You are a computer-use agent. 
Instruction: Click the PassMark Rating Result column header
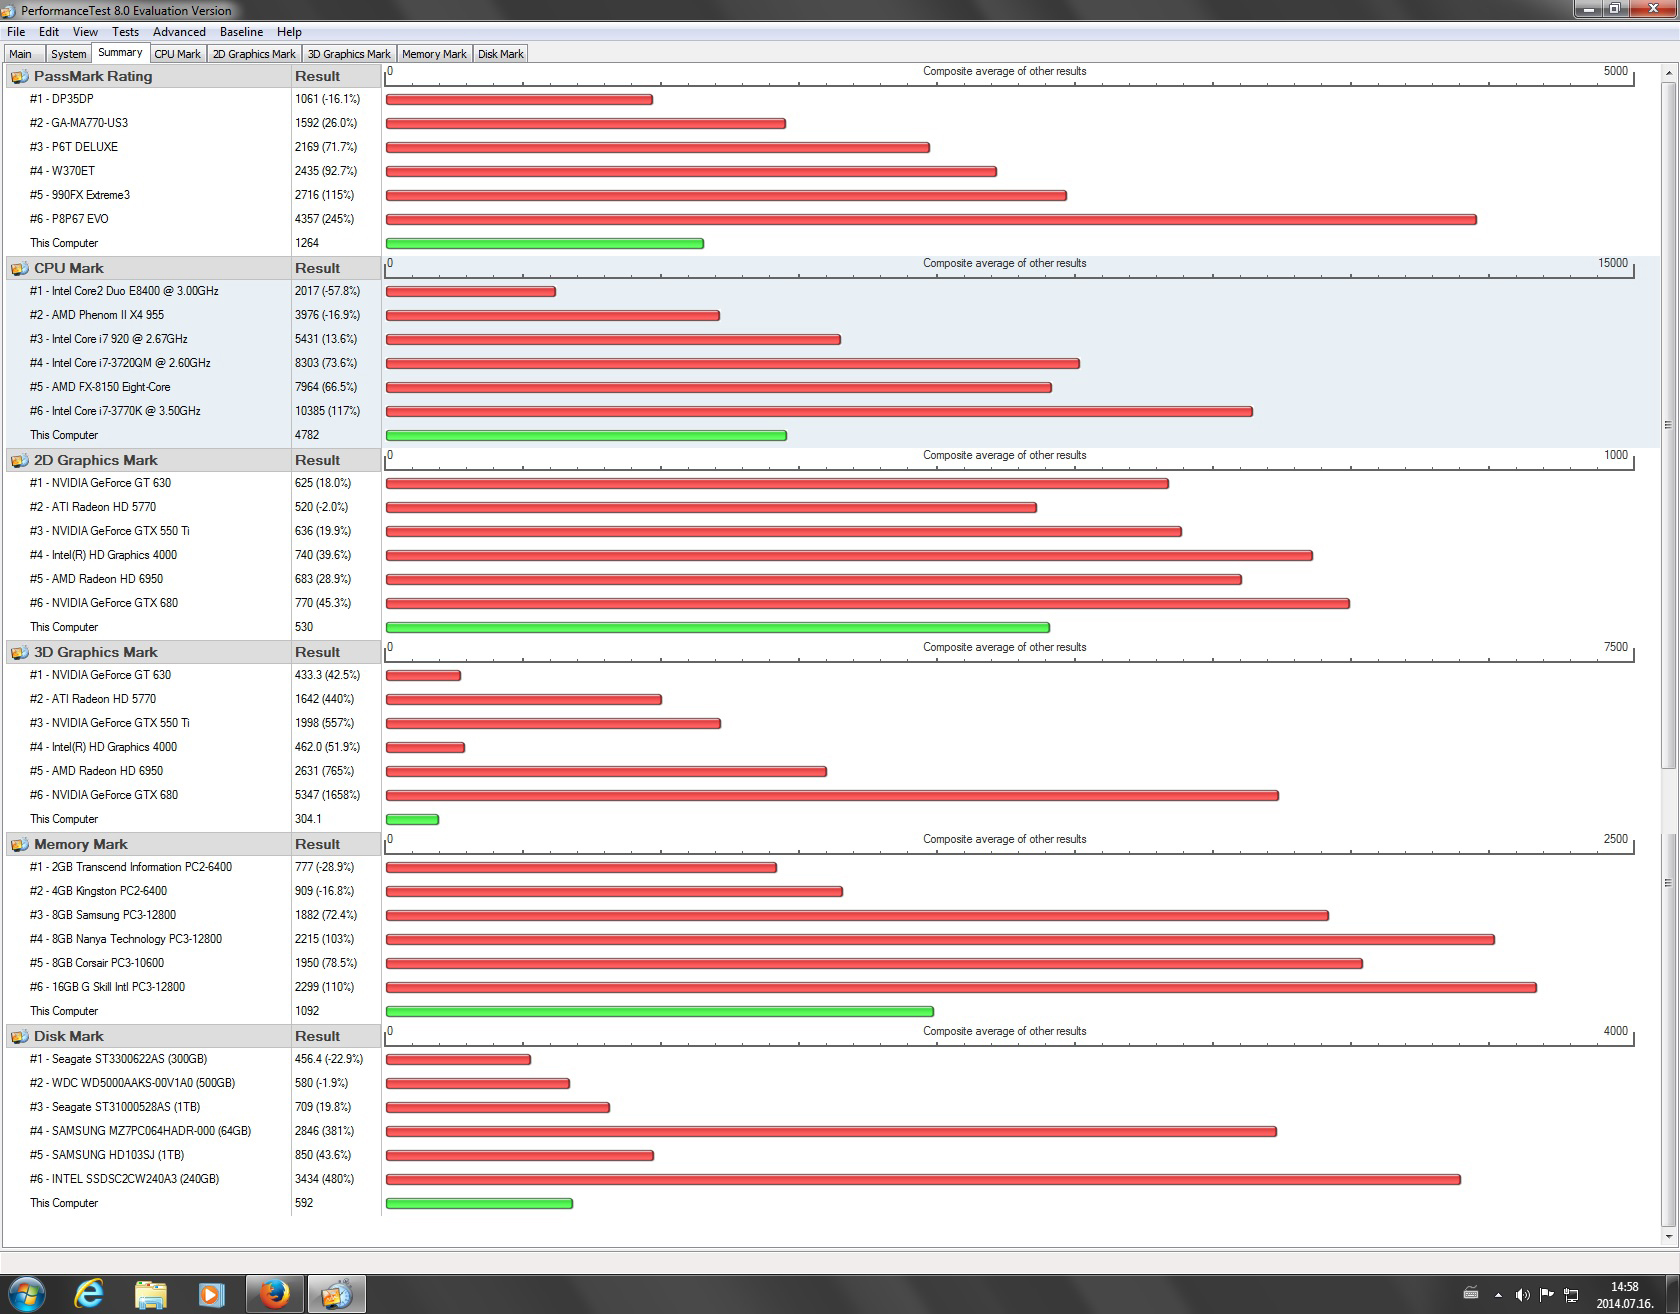point(336,76)
